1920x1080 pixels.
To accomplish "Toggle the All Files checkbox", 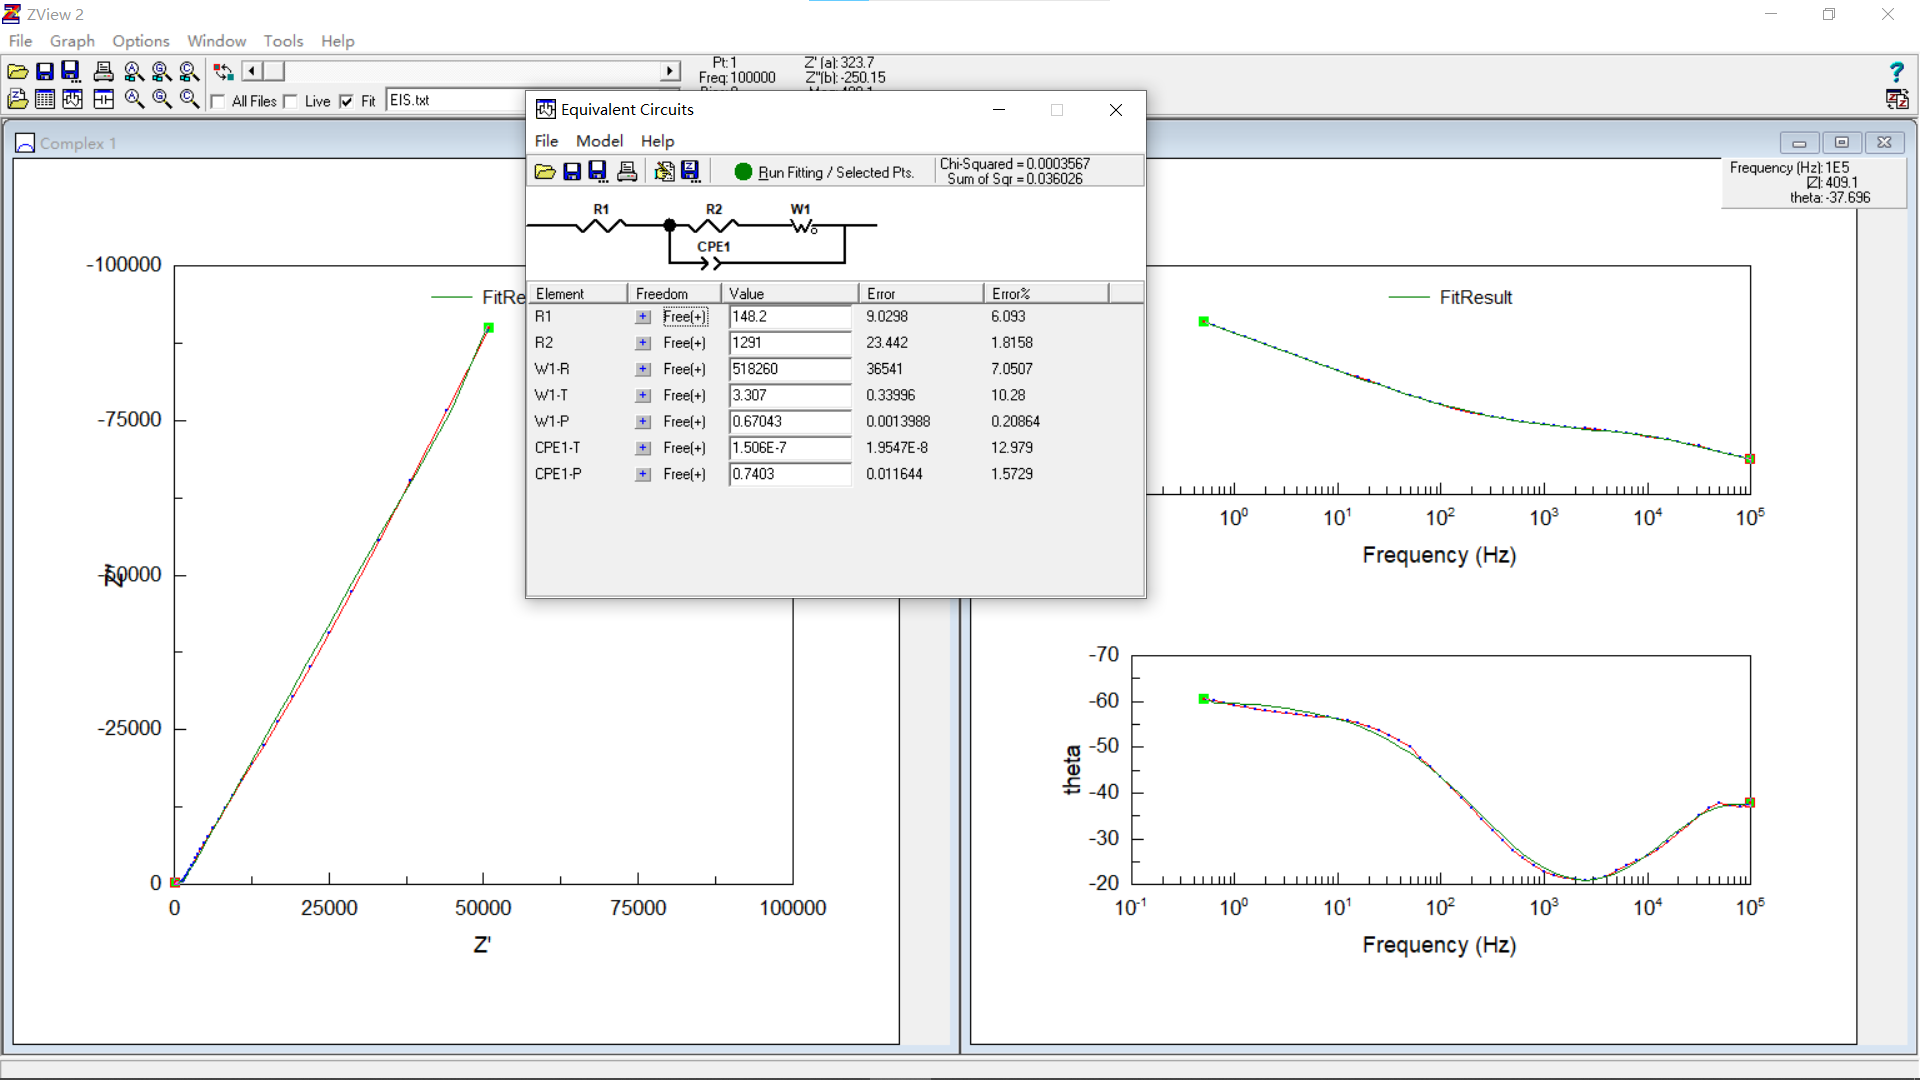I will [217, 101].
